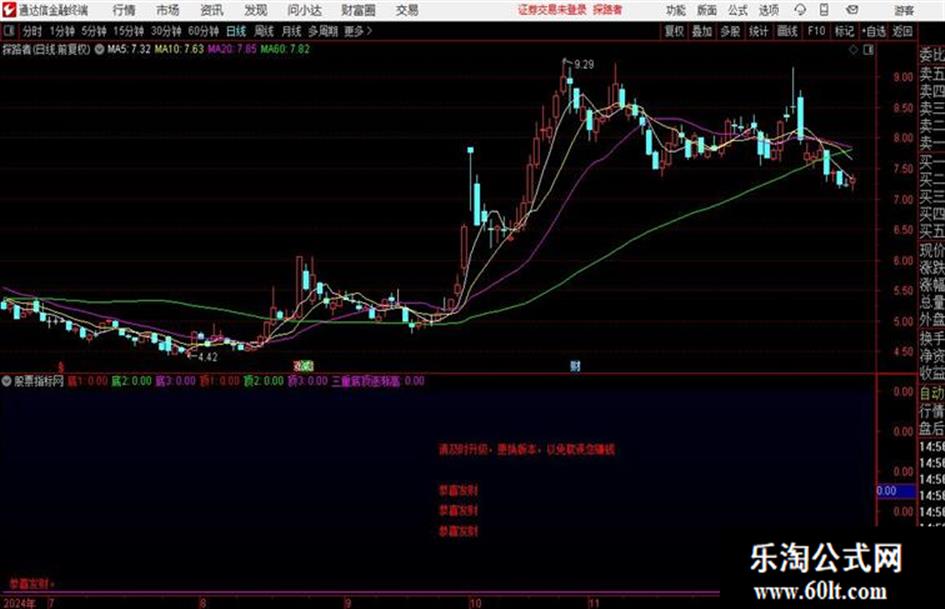This screenshot has height=609, width=945.
Task: Click the headset support icon
Action: 800,10
